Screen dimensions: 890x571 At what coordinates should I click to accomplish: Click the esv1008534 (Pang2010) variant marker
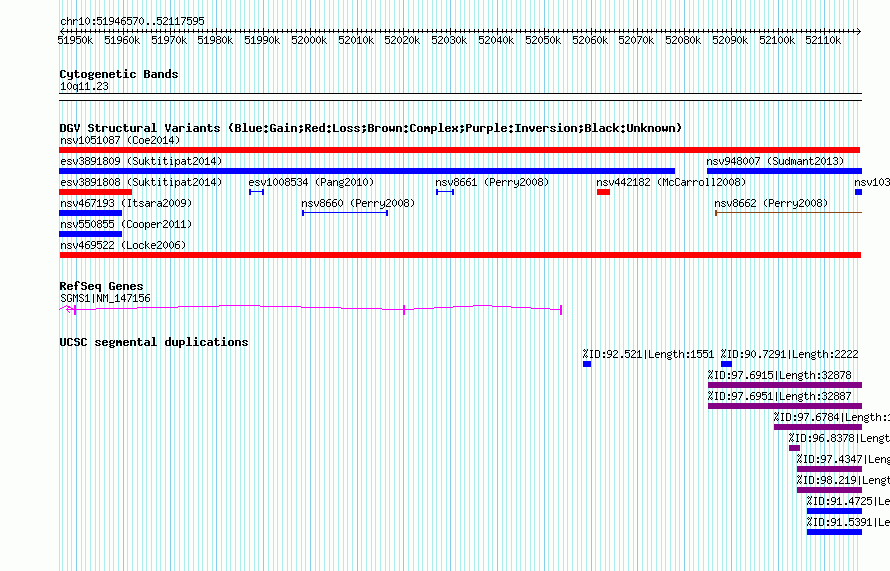tap(256, 192)
